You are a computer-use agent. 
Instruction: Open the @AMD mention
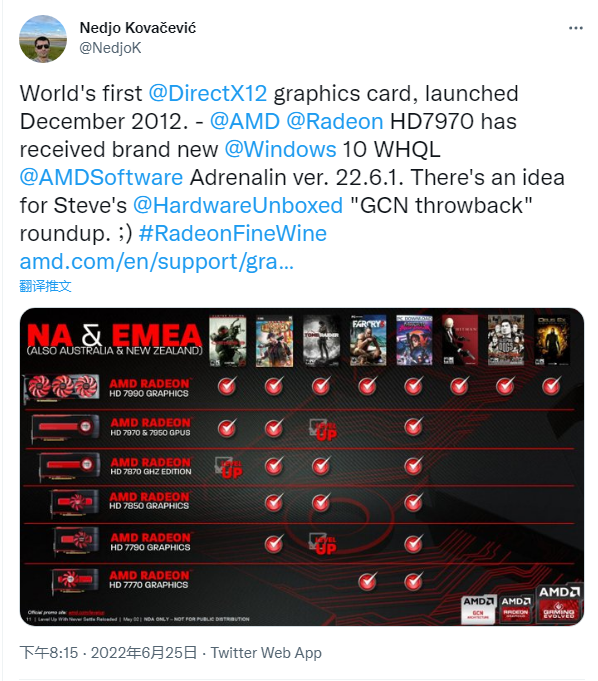coord(245,121)
